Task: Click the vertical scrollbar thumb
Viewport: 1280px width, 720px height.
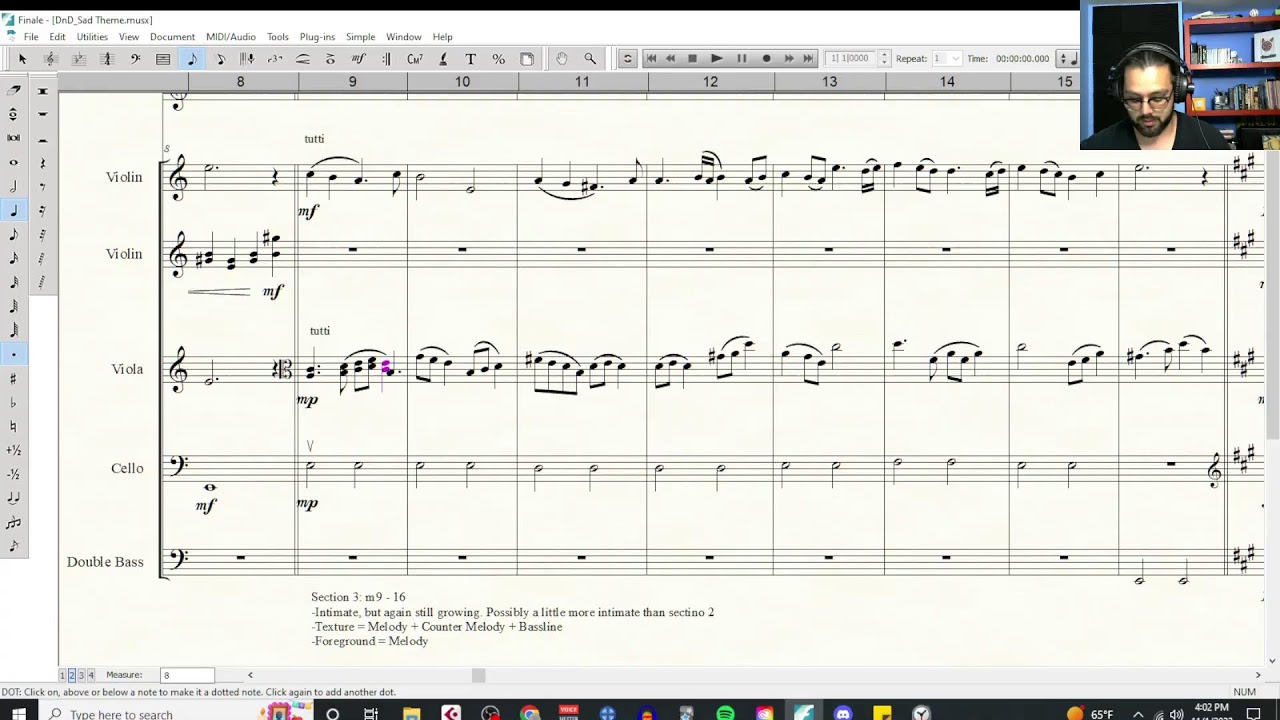Action: [x=1273, y=295]
